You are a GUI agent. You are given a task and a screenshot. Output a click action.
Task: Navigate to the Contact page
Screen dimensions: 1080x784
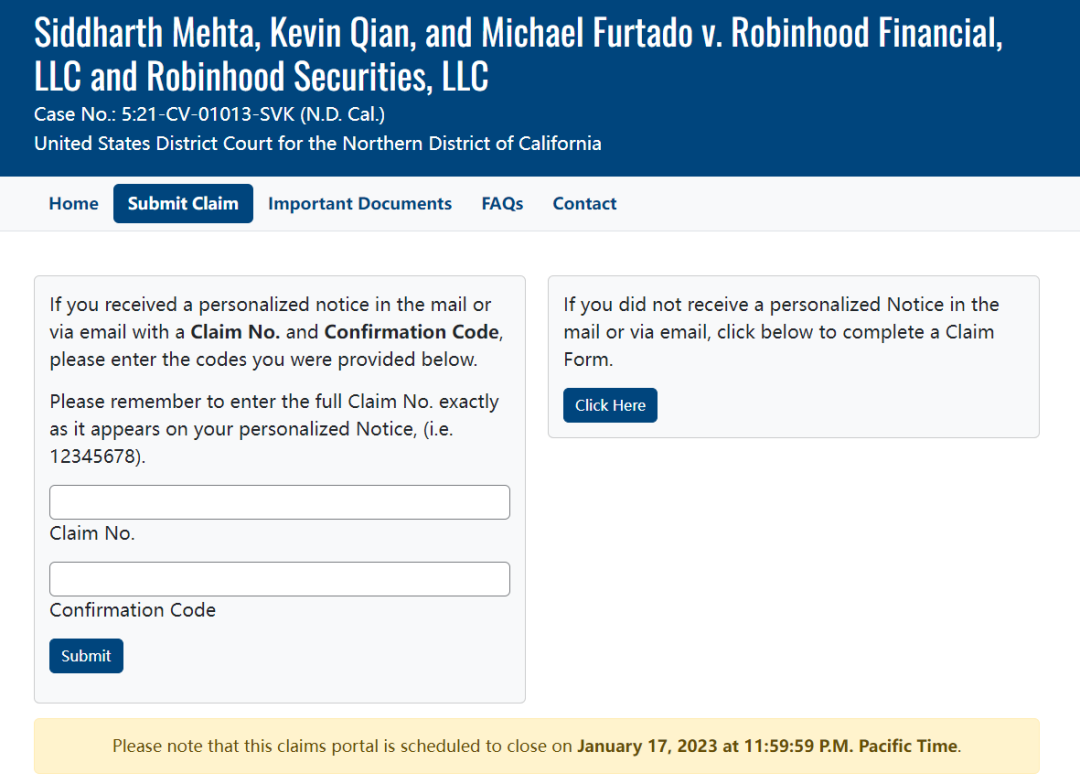pyautogui.click(x=584, y=204)
